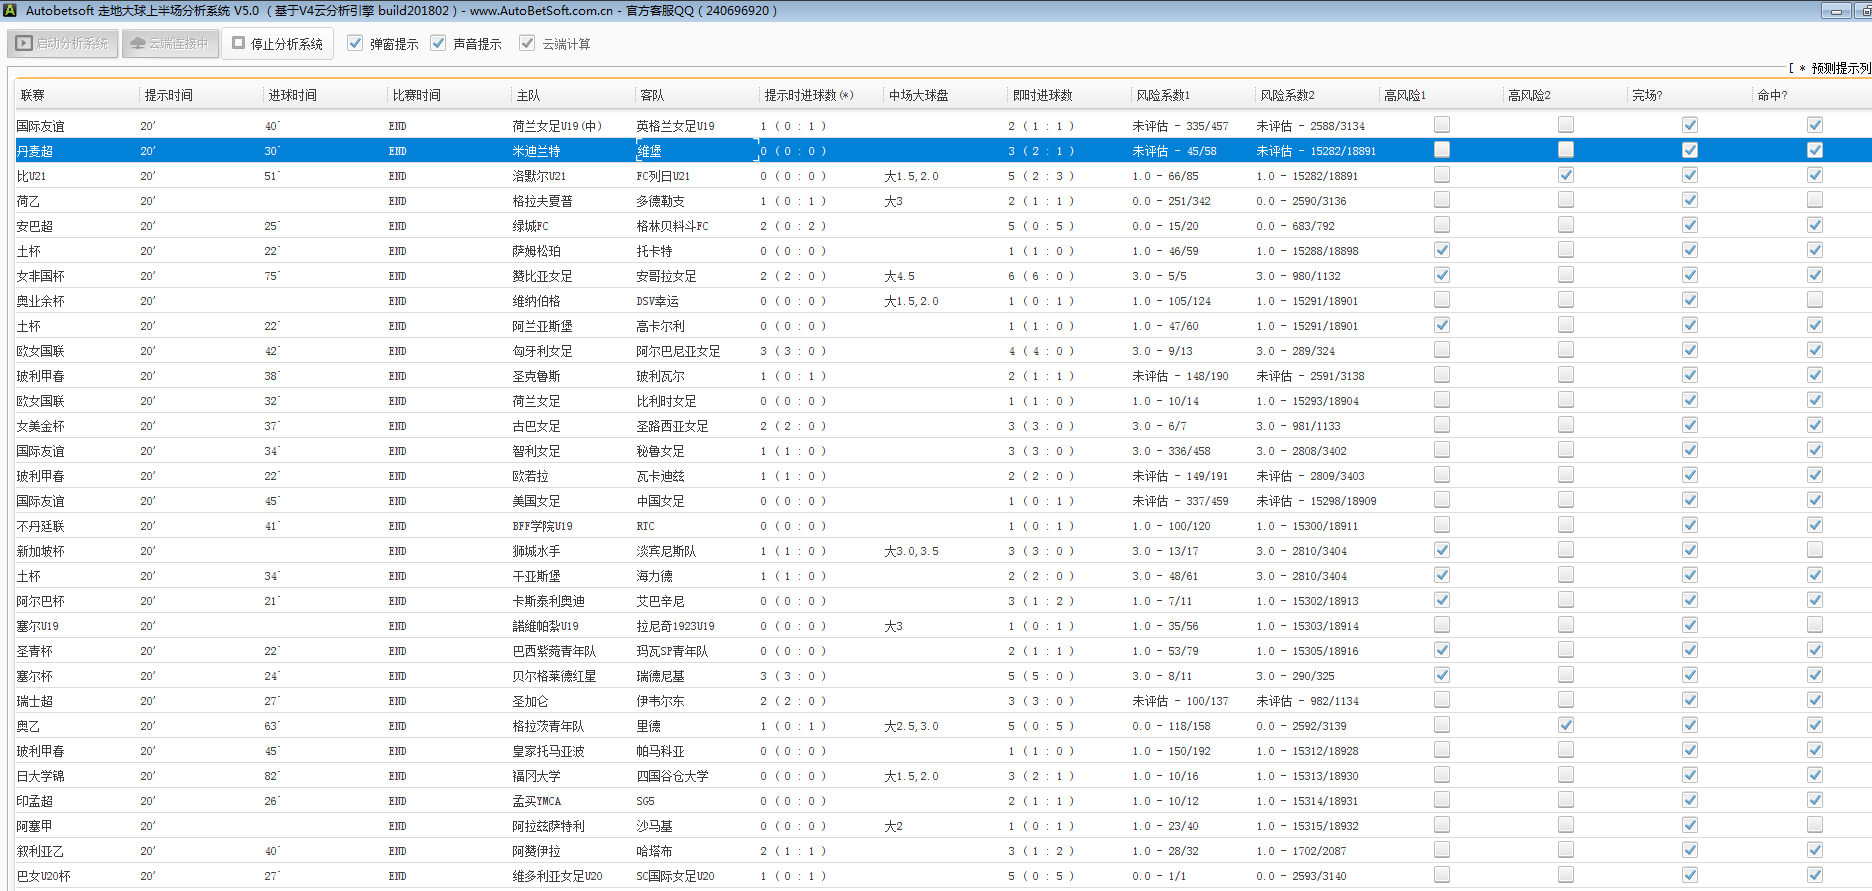This screenshot has height=891, width=1872.
Task: Click the 主队 column header
Action: click(x=528, y=95)
